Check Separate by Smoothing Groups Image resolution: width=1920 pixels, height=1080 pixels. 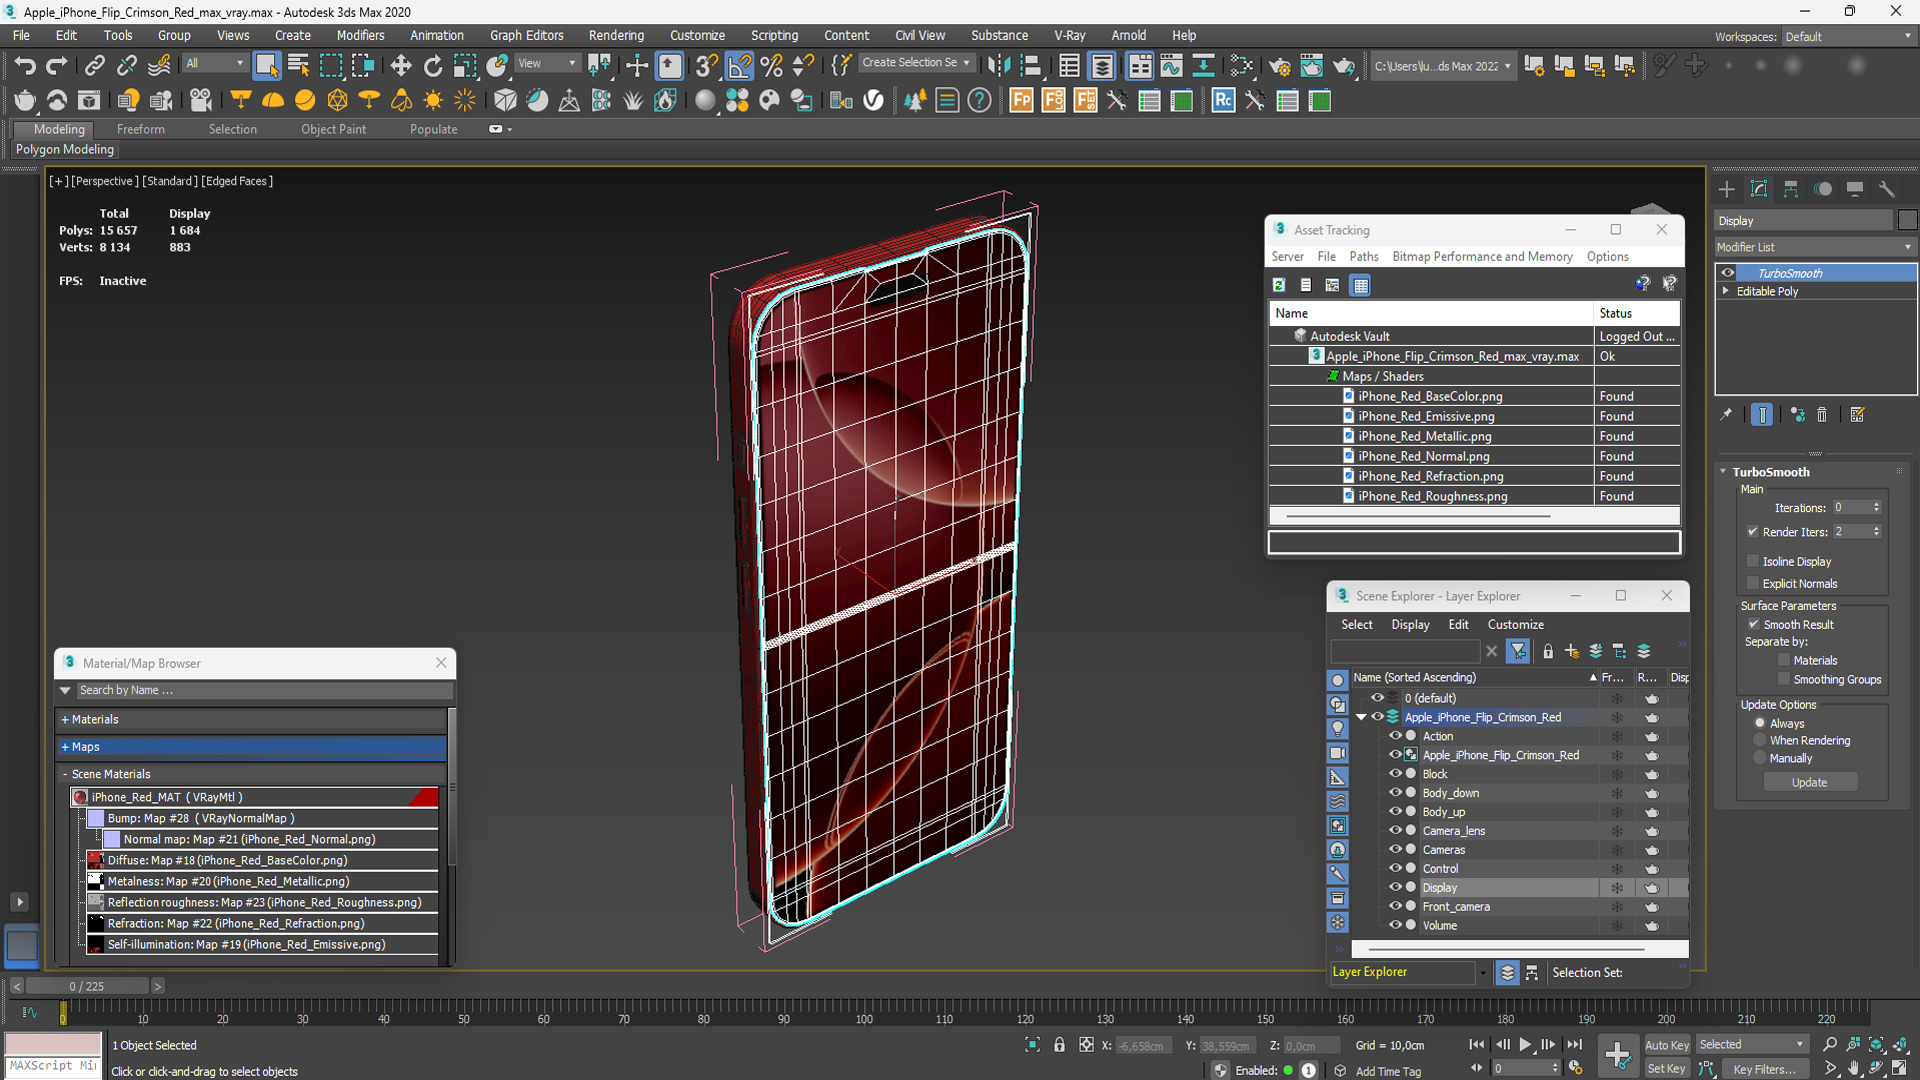pos(1784,679)
